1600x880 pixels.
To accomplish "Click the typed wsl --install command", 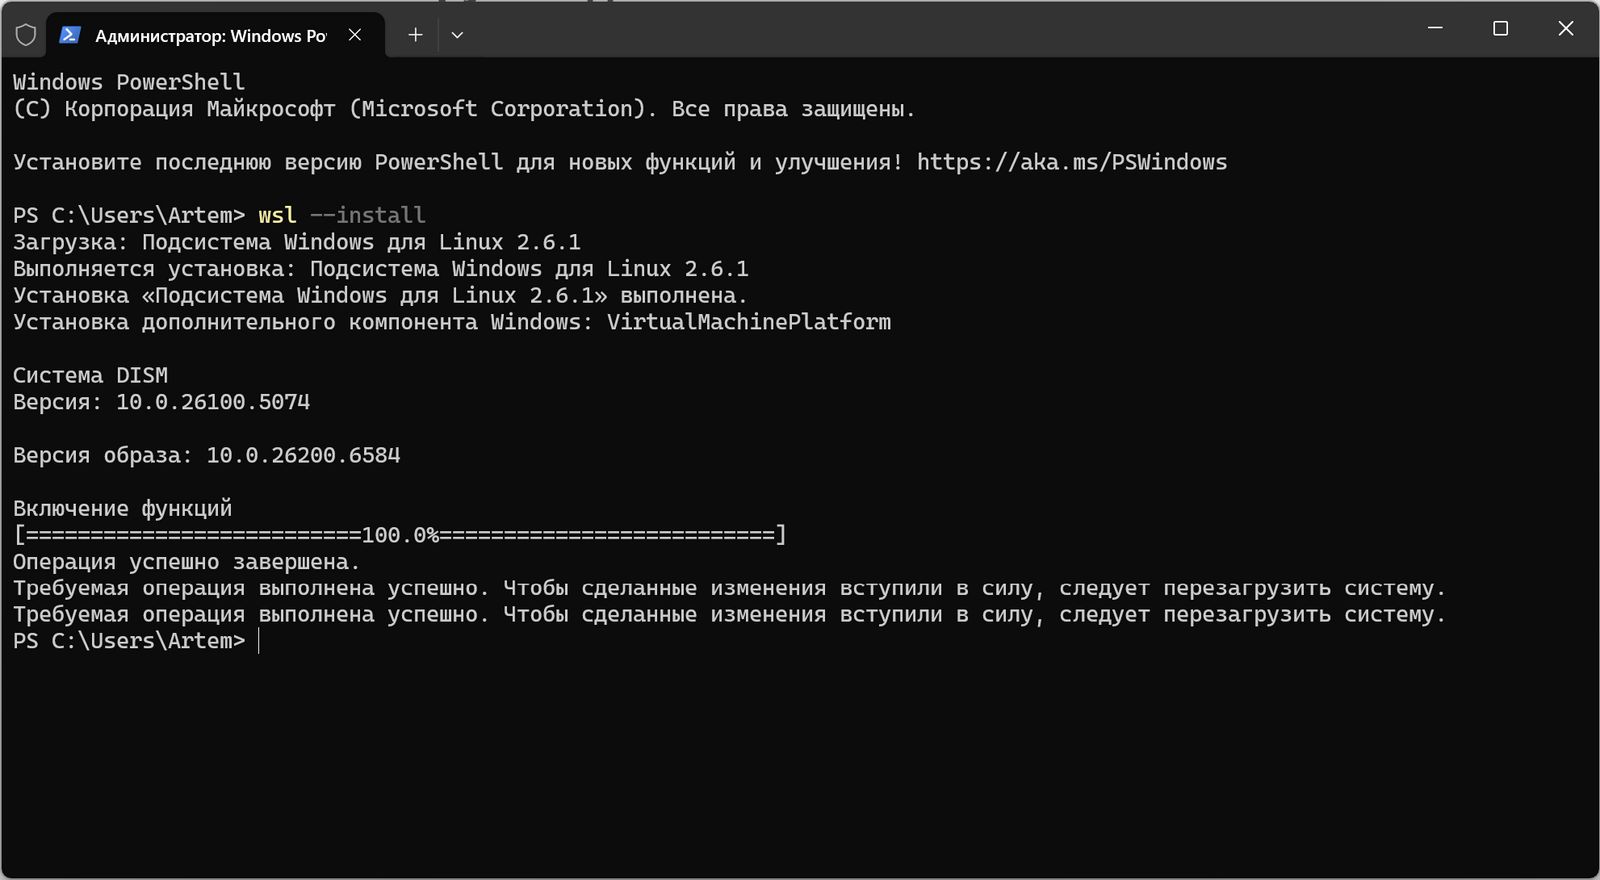I will coord(341,215).
